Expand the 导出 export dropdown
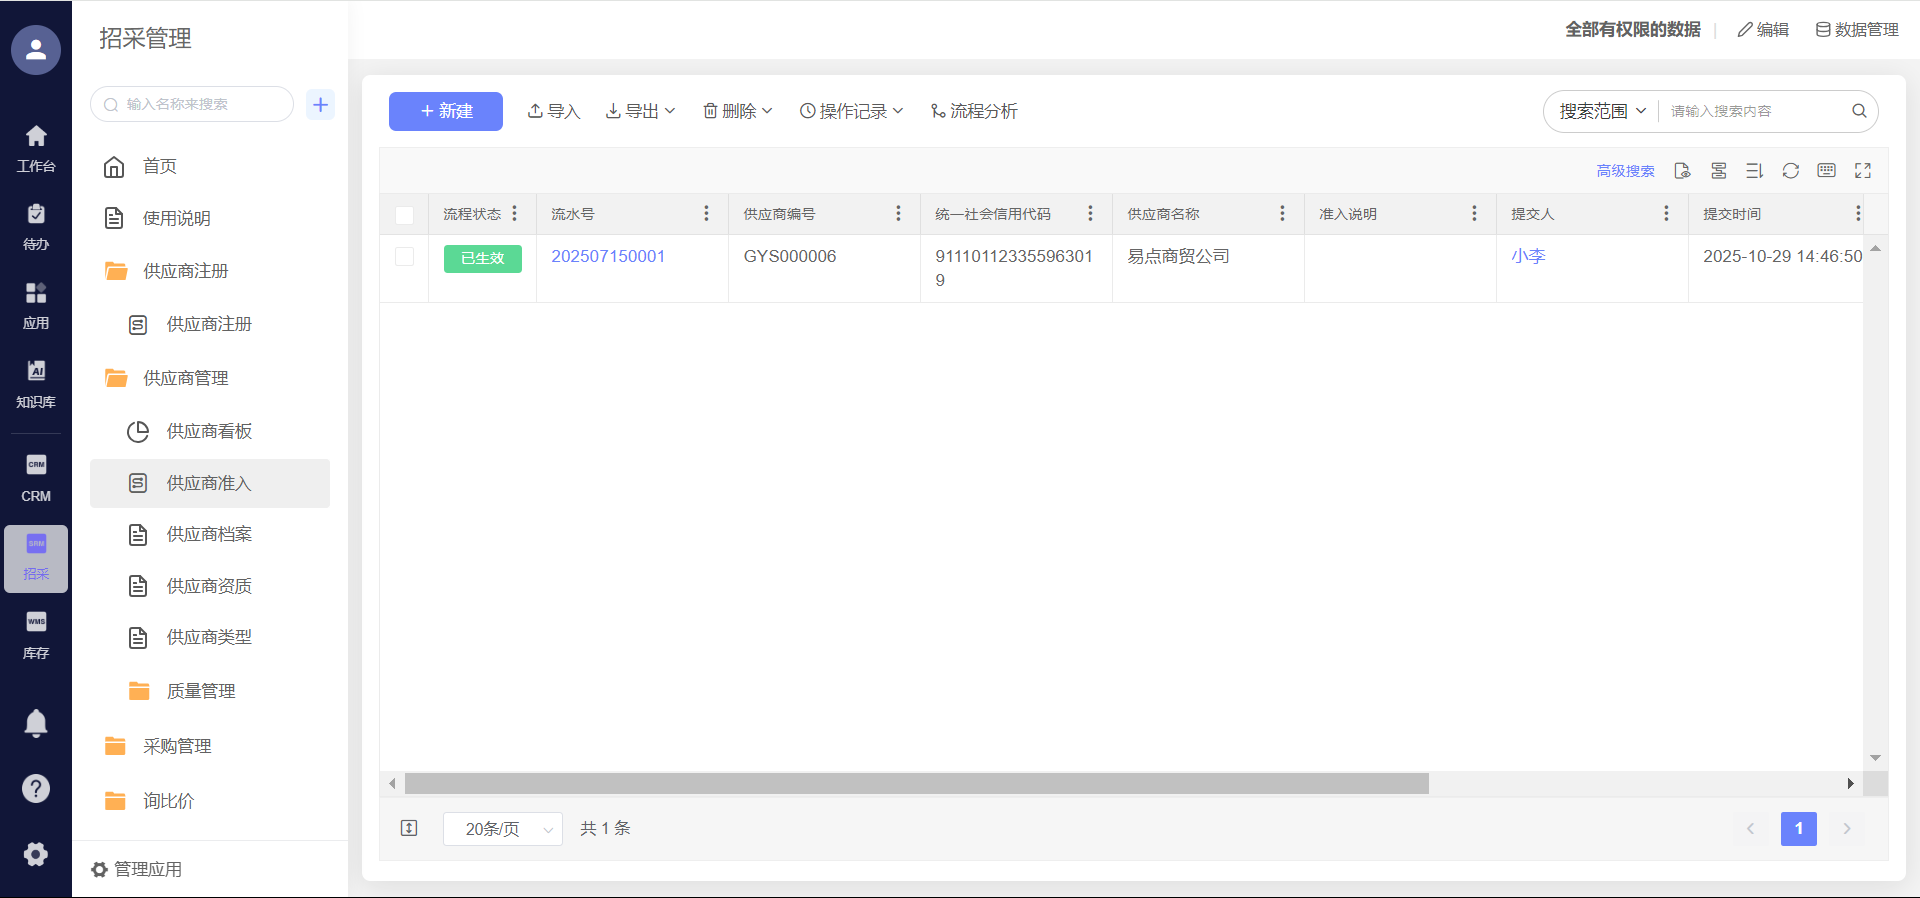The height and width of the screenshot is (898, 1920). 641,111
